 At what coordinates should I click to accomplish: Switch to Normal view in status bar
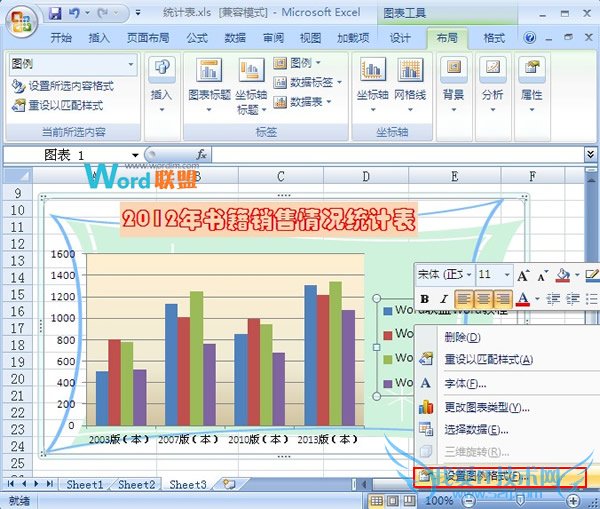377,500
